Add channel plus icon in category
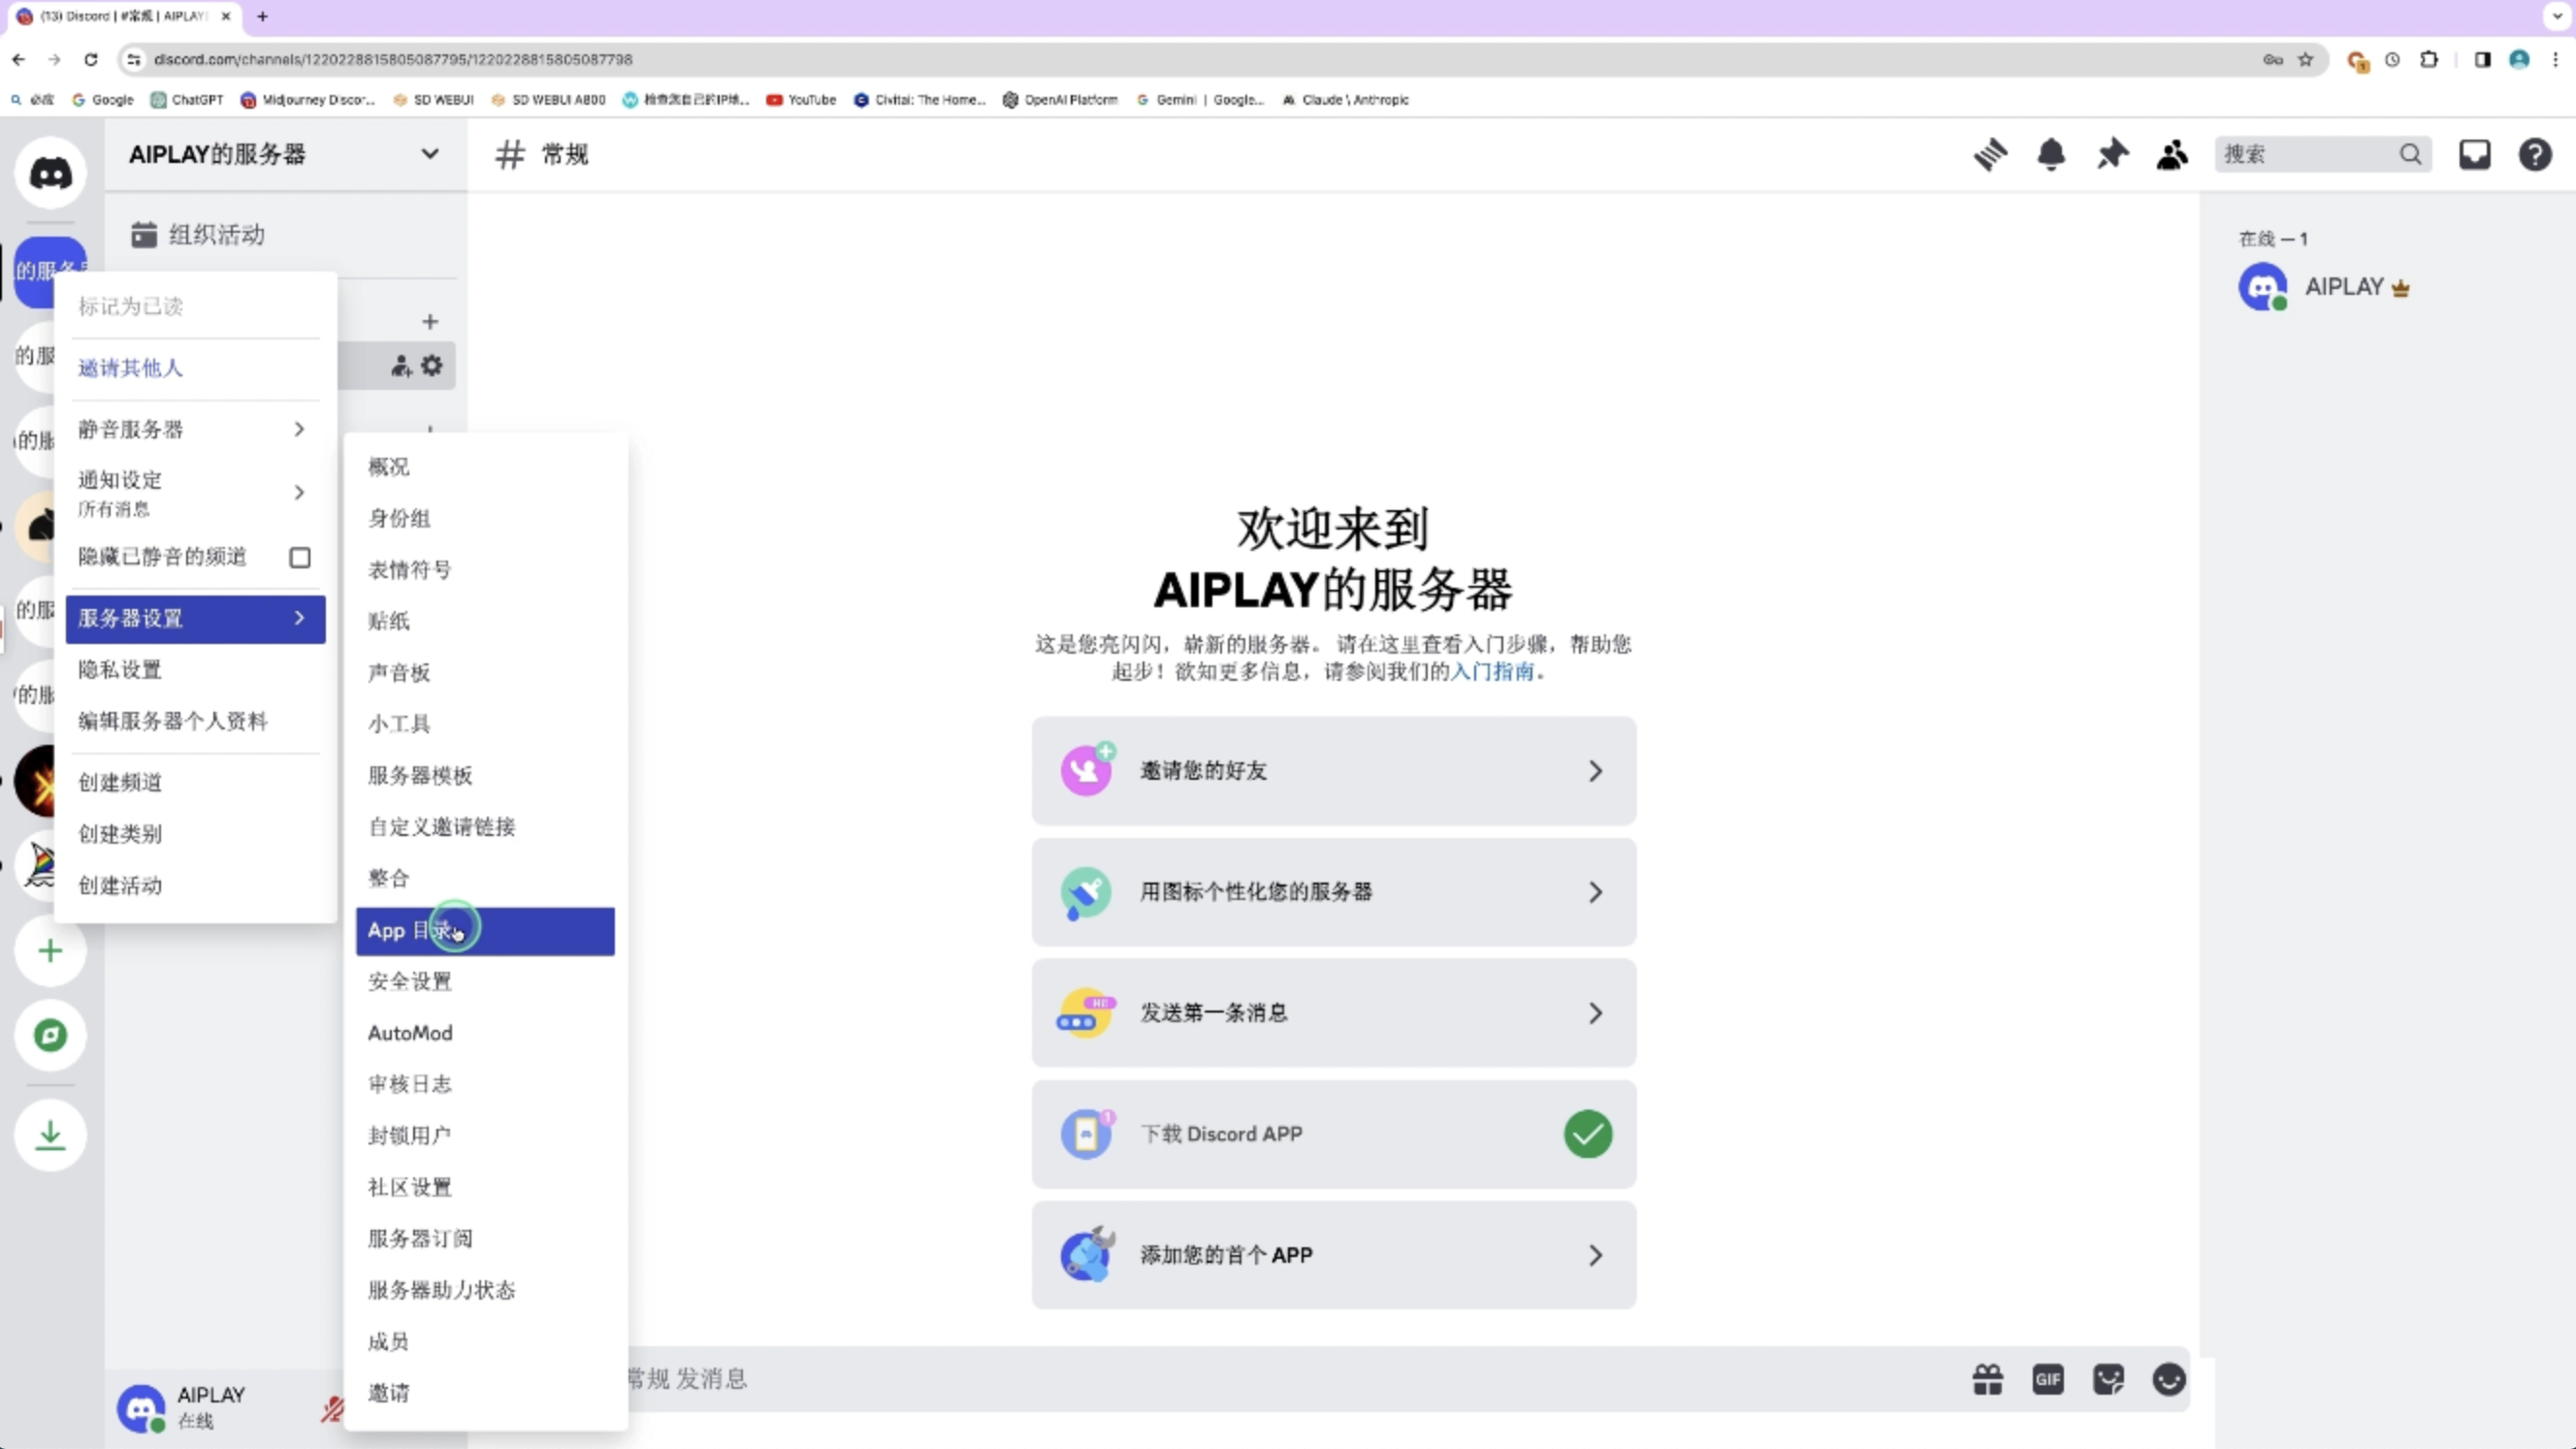 [x=430, y=322]
